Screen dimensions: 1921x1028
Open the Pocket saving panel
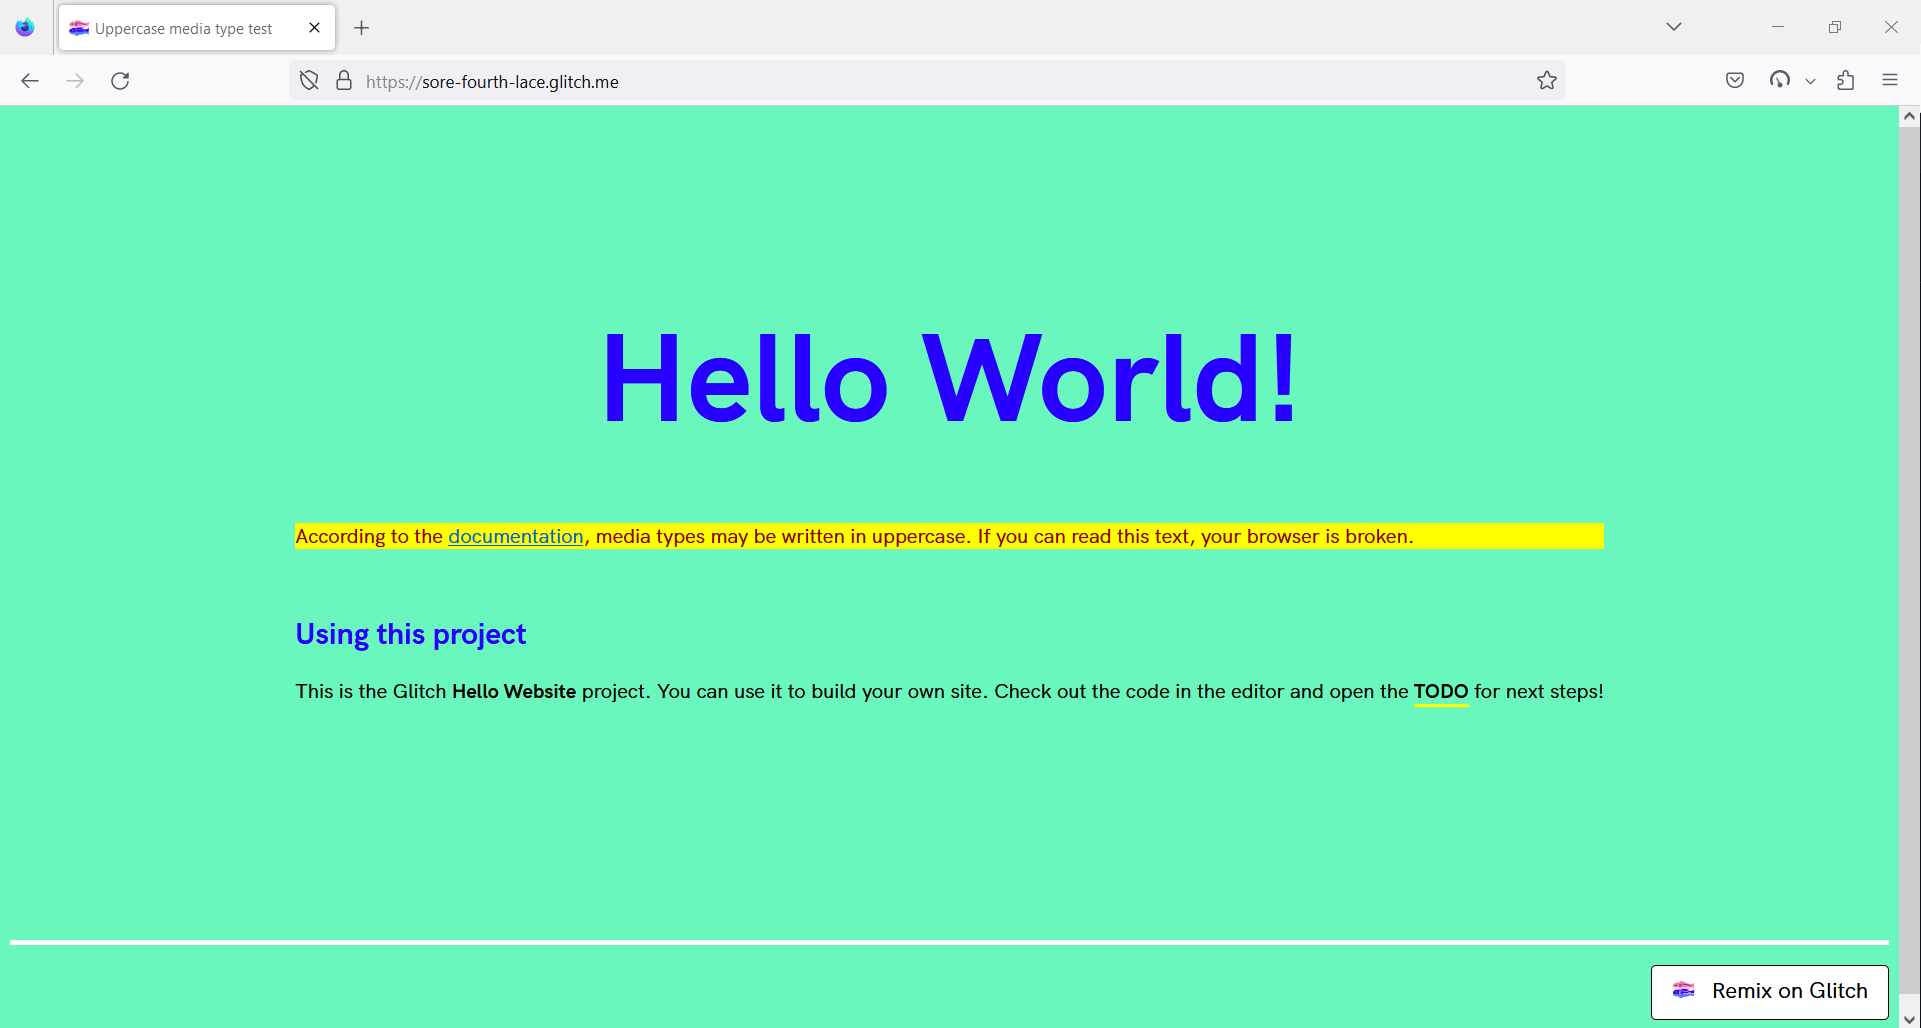[x=1735, y=80]
